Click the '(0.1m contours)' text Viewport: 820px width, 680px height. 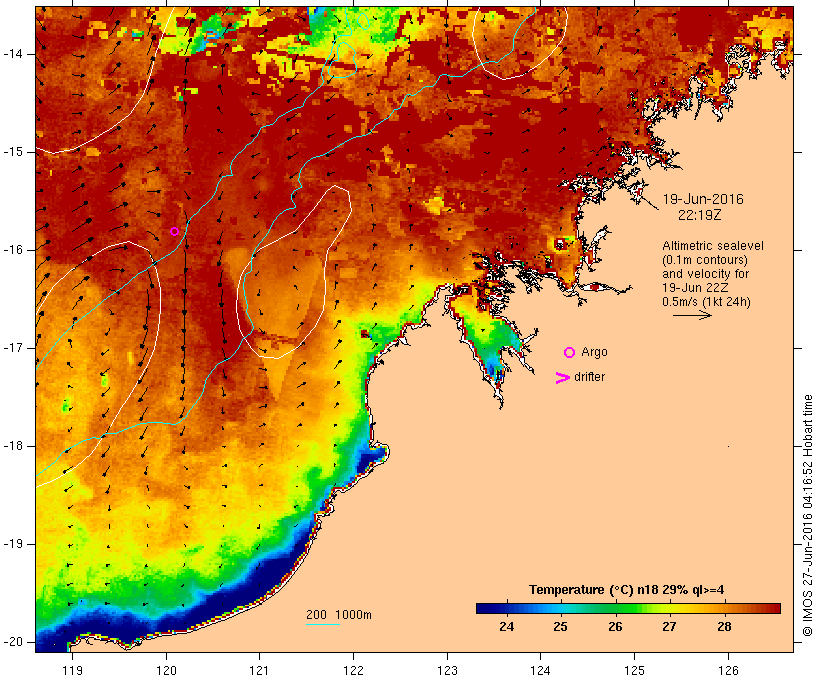705,260
